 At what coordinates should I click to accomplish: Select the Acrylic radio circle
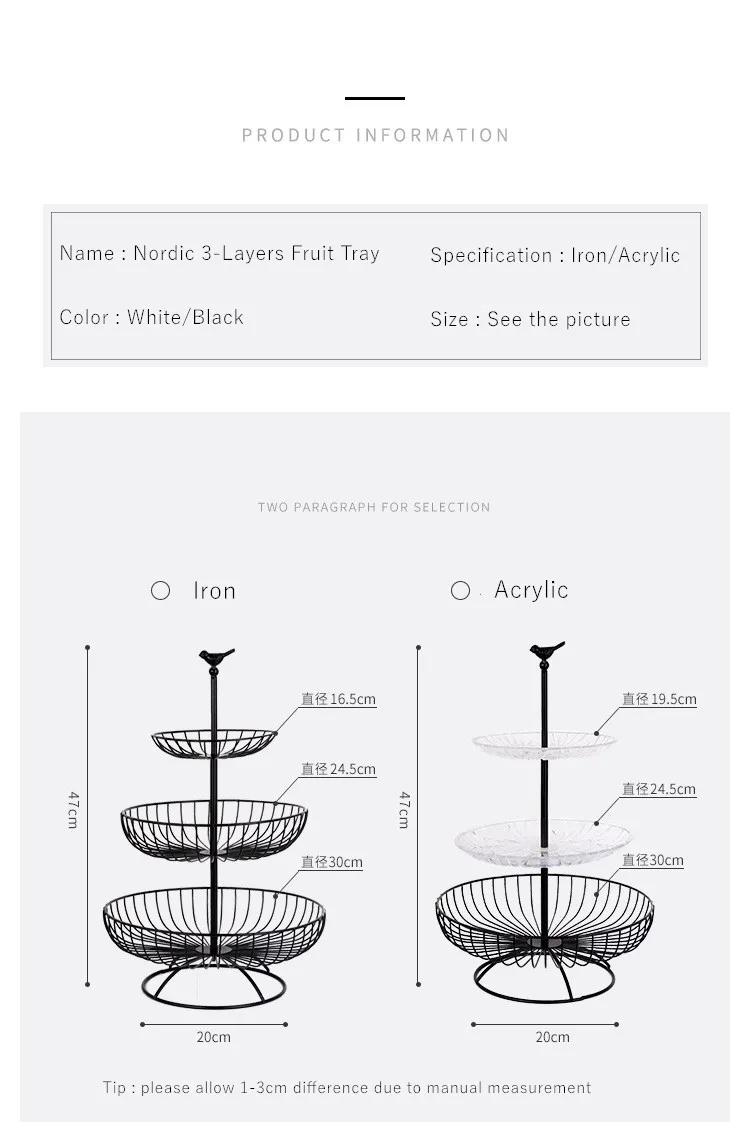pyautogui.click(x=460, y=590)
